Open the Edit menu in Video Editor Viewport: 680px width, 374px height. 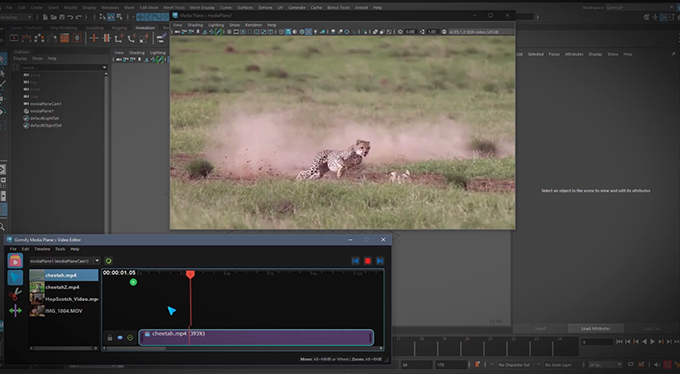coord(26,249)
